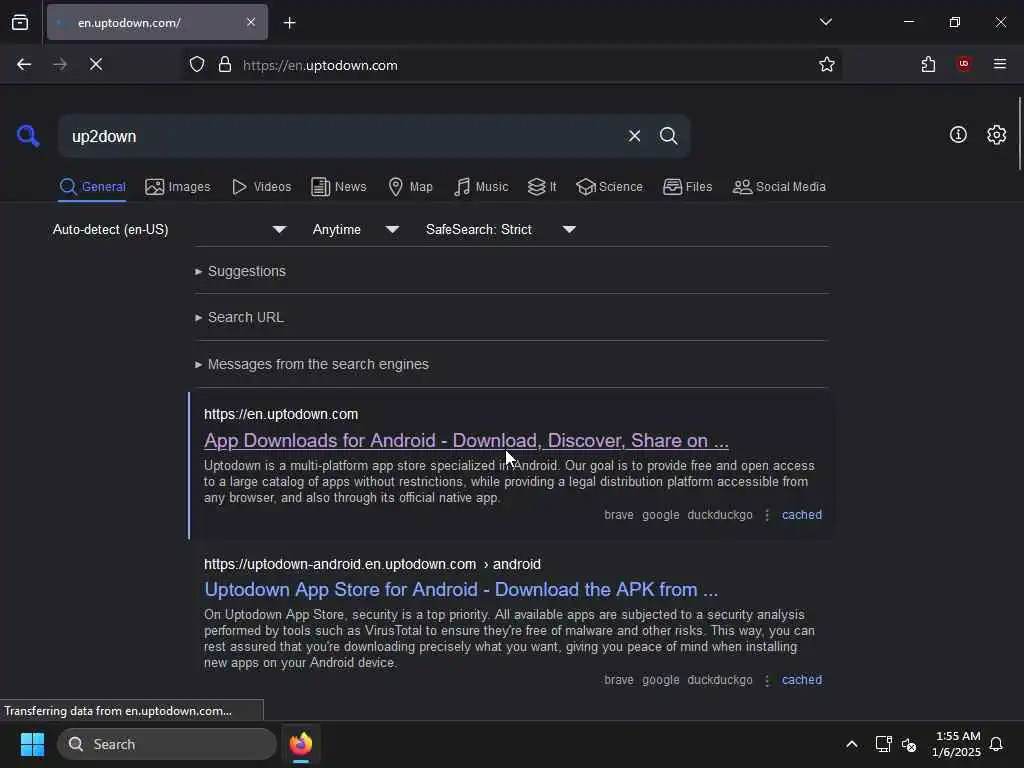Switch to Map search tab
The image size is (1024, 768).
(410, 187)
